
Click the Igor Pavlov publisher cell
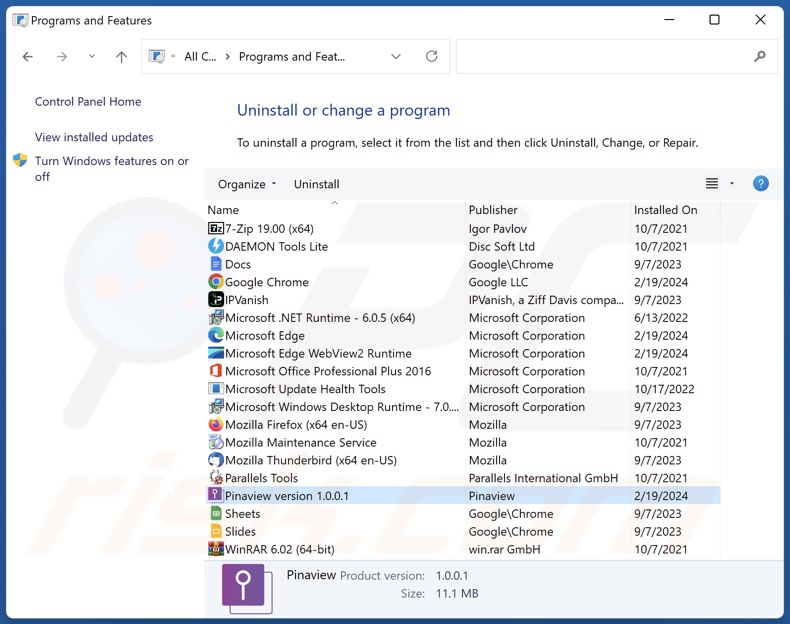(497, 229)
